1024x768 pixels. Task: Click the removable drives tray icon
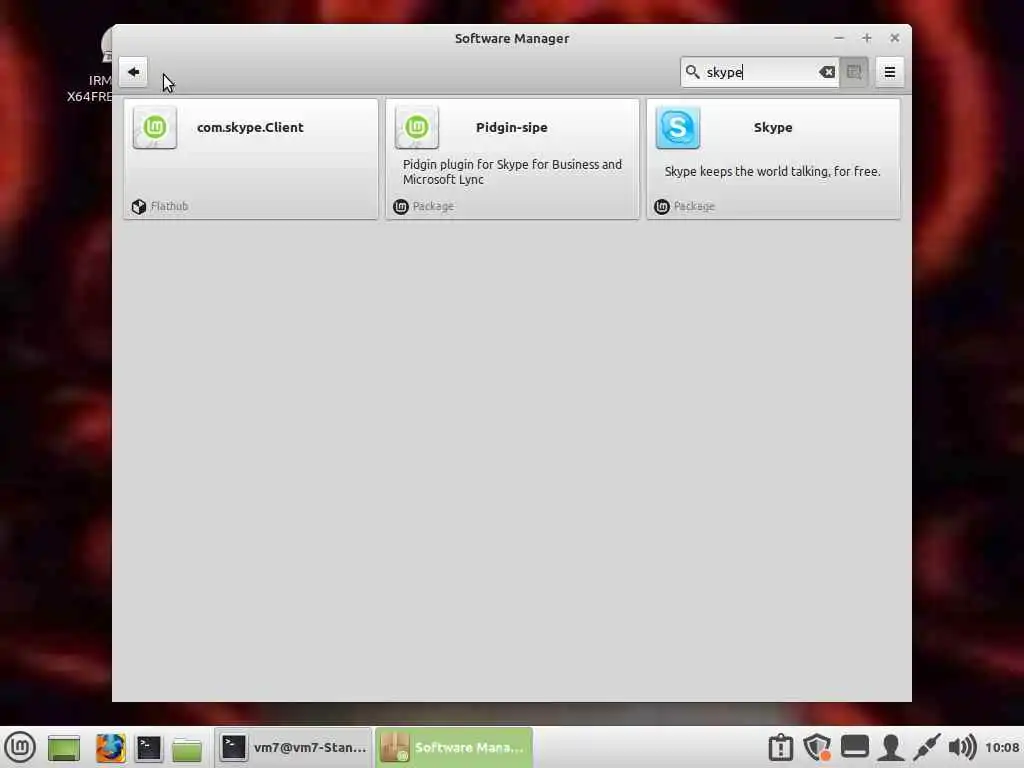click(x=854, y=747)
